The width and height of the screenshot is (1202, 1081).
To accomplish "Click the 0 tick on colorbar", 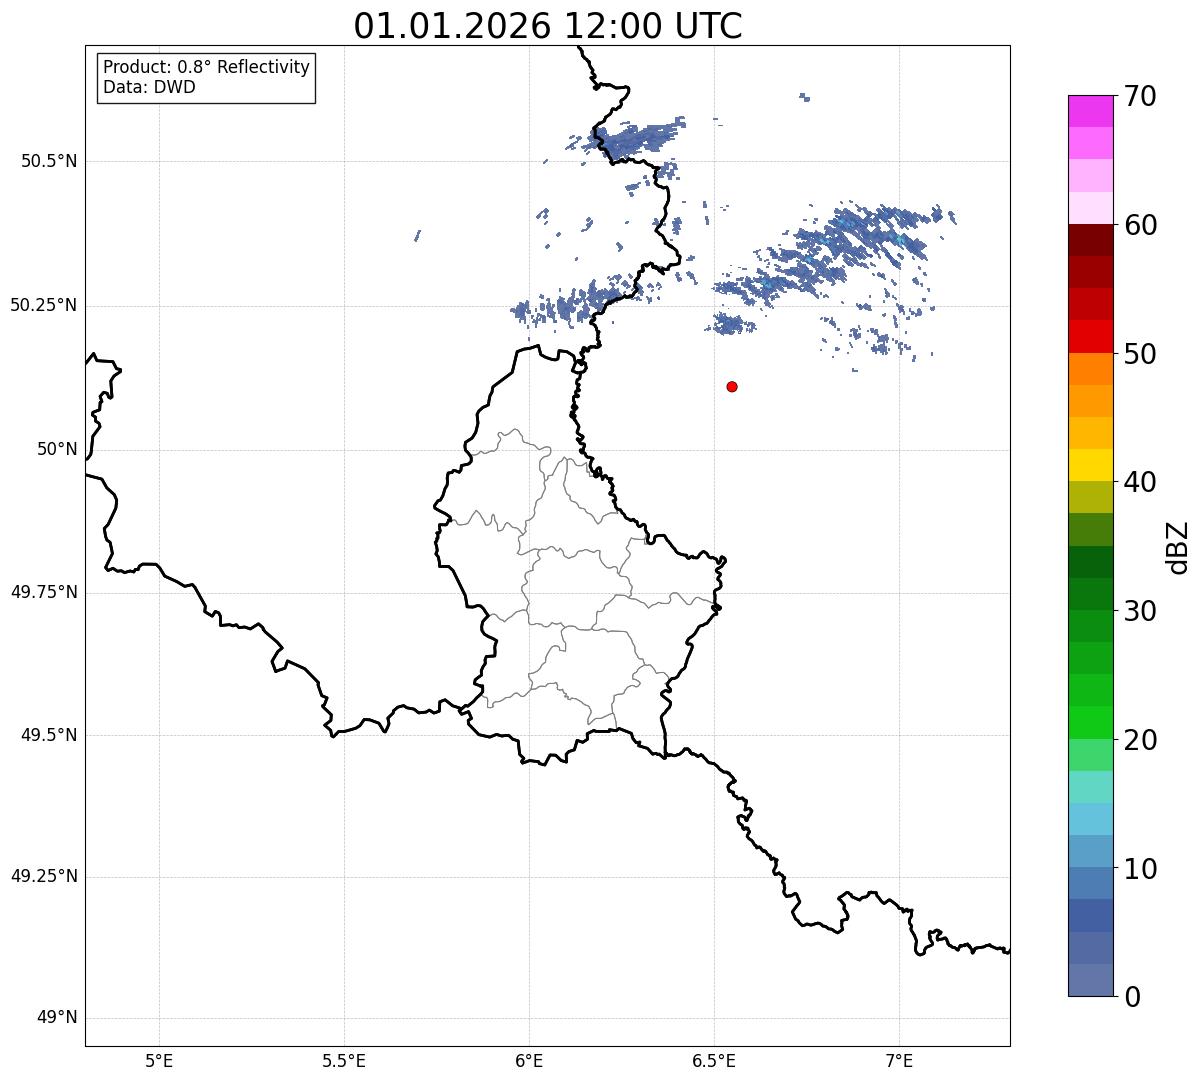I will [x=1133, y=997].
